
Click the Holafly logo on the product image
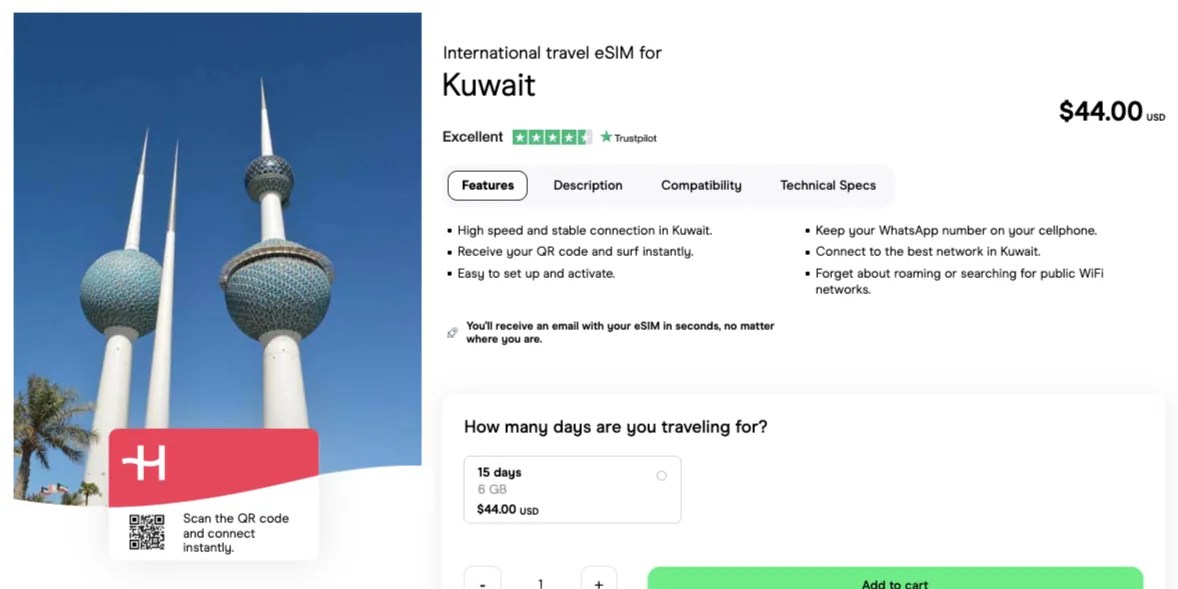(143, 463)
